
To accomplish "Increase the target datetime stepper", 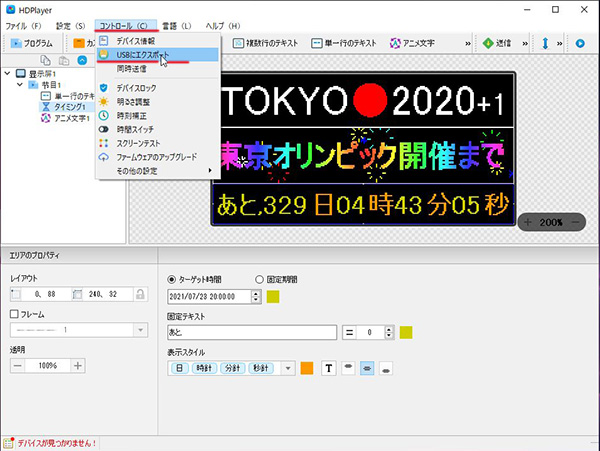I will (x=256, y=293).
